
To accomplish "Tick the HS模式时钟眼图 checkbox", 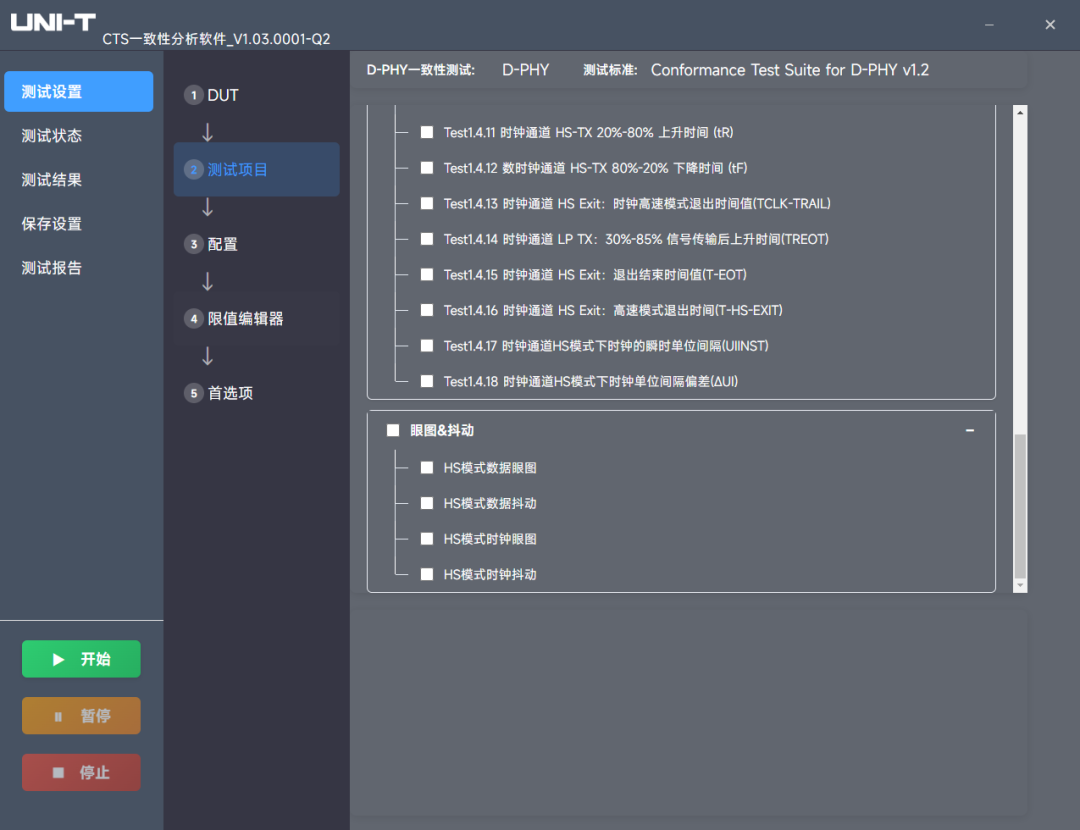I will click(427, 539).
